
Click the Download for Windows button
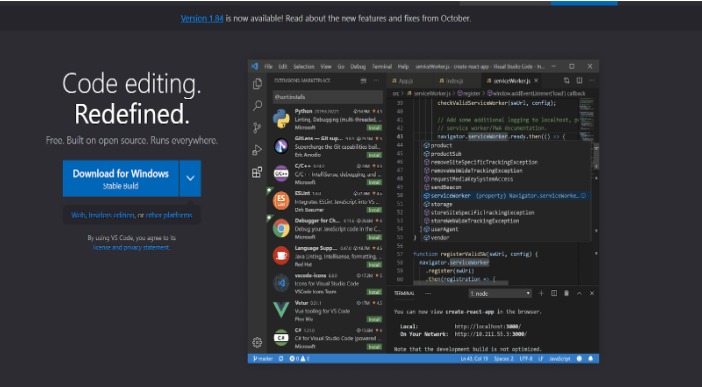(121, 178)
